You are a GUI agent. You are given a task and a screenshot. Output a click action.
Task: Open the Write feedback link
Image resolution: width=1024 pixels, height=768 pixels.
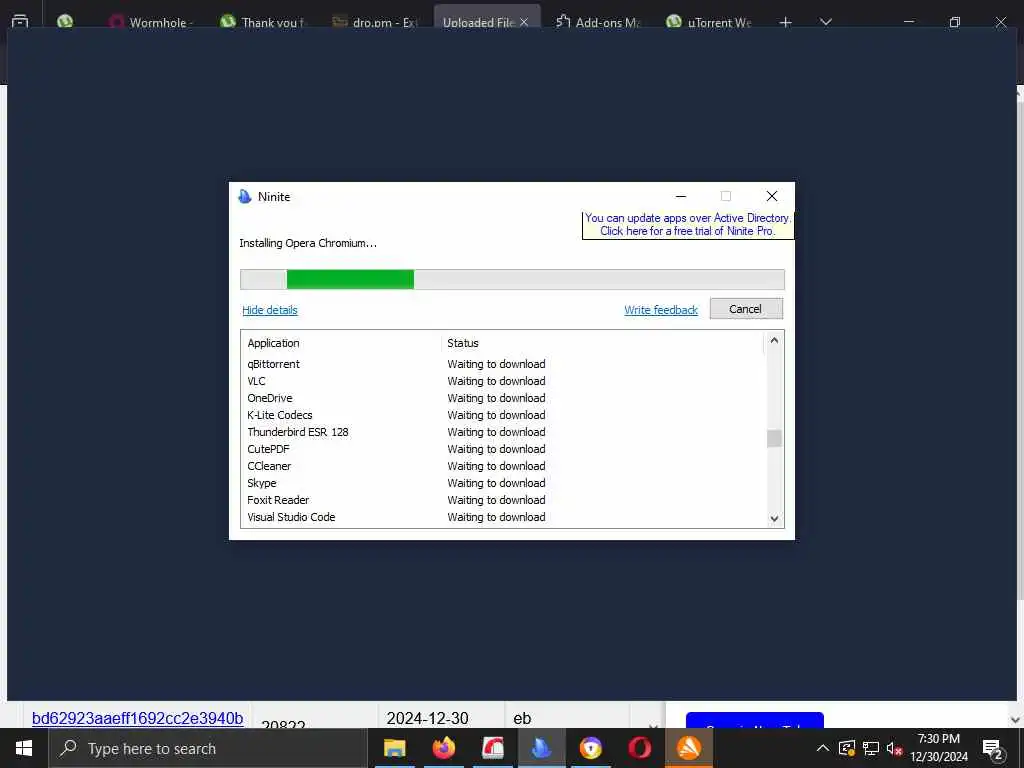(x=661, y=310)
